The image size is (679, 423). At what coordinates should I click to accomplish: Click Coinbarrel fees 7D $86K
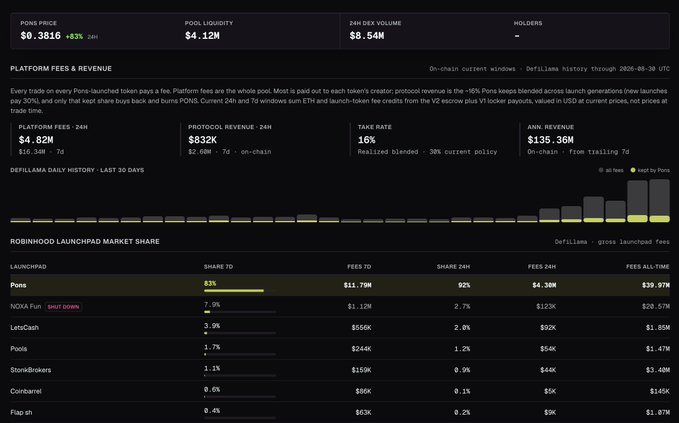363,391
